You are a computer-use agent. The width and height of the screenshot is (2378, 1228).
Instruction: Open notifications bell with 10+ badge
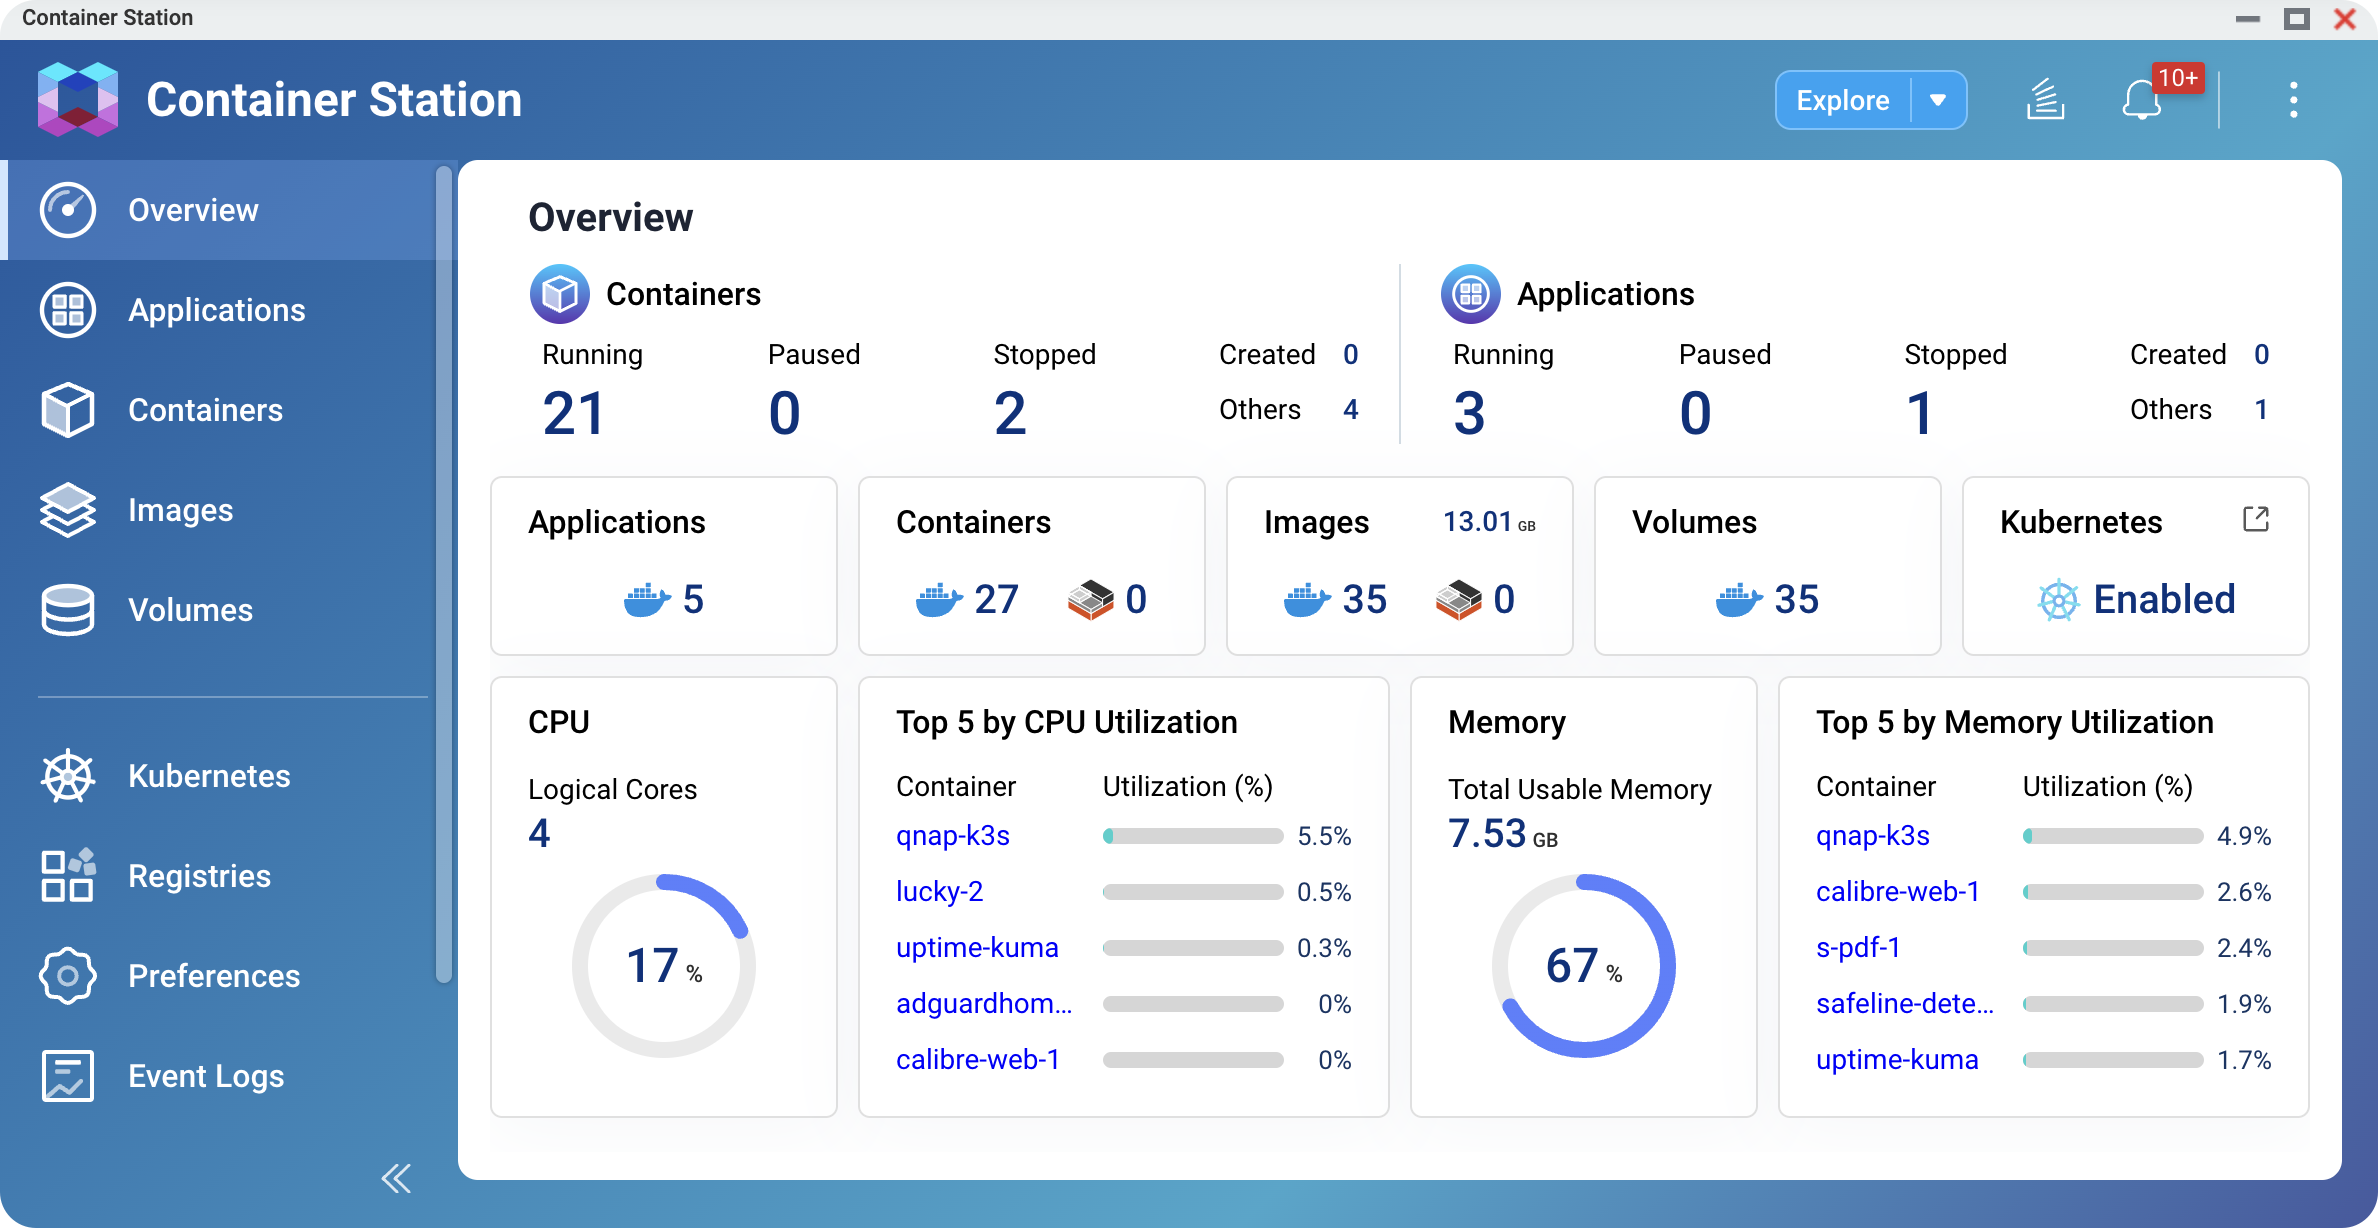[2143, 100]
